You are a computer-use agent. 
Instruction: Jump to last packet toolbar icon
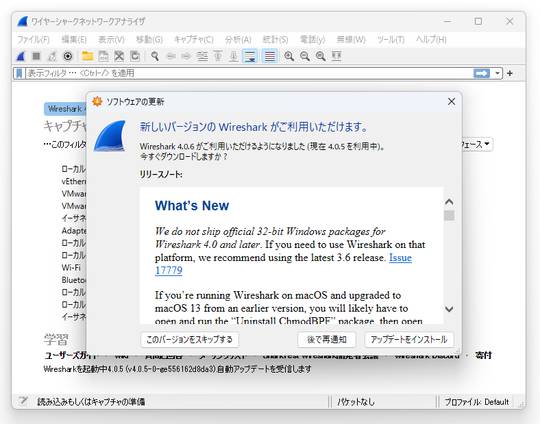pos(233,56)
